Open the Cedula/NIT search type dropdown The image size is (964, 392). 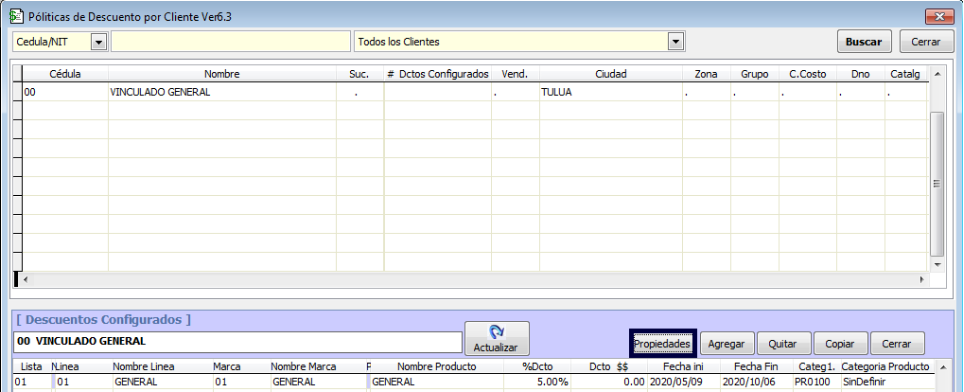click(98, 42)
